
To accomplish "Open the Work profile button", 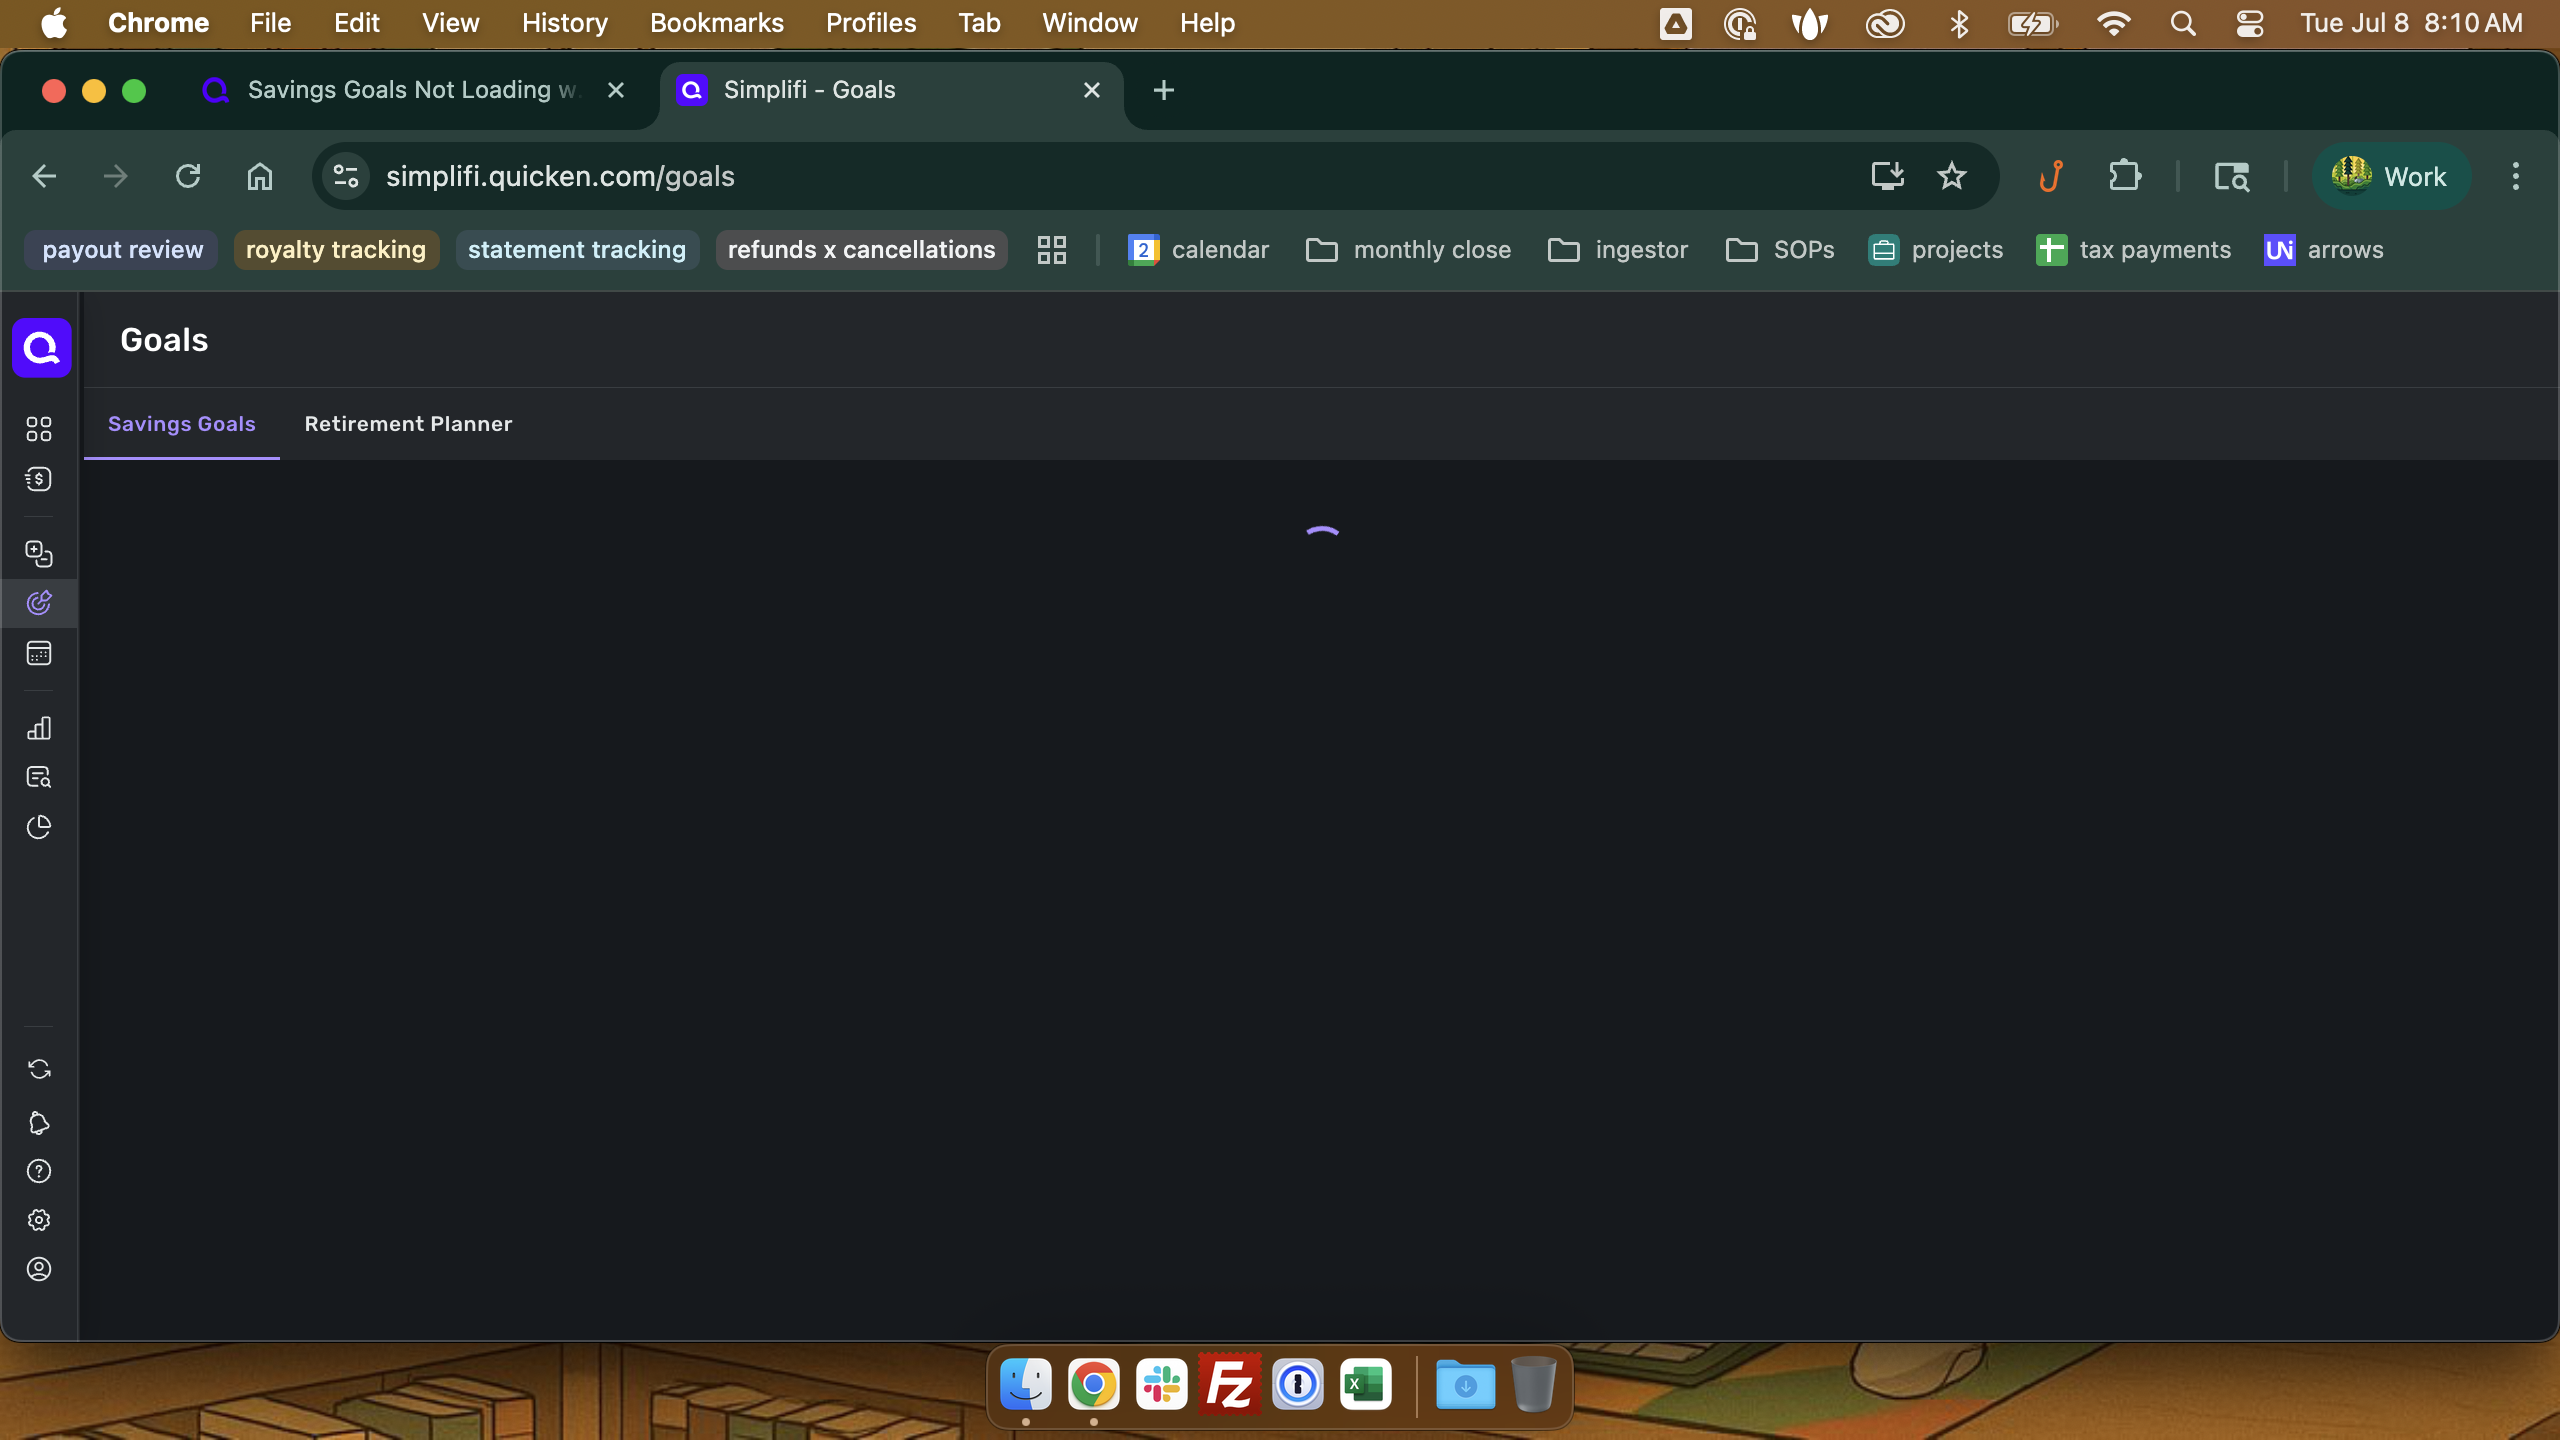I will coord(2390,177).
